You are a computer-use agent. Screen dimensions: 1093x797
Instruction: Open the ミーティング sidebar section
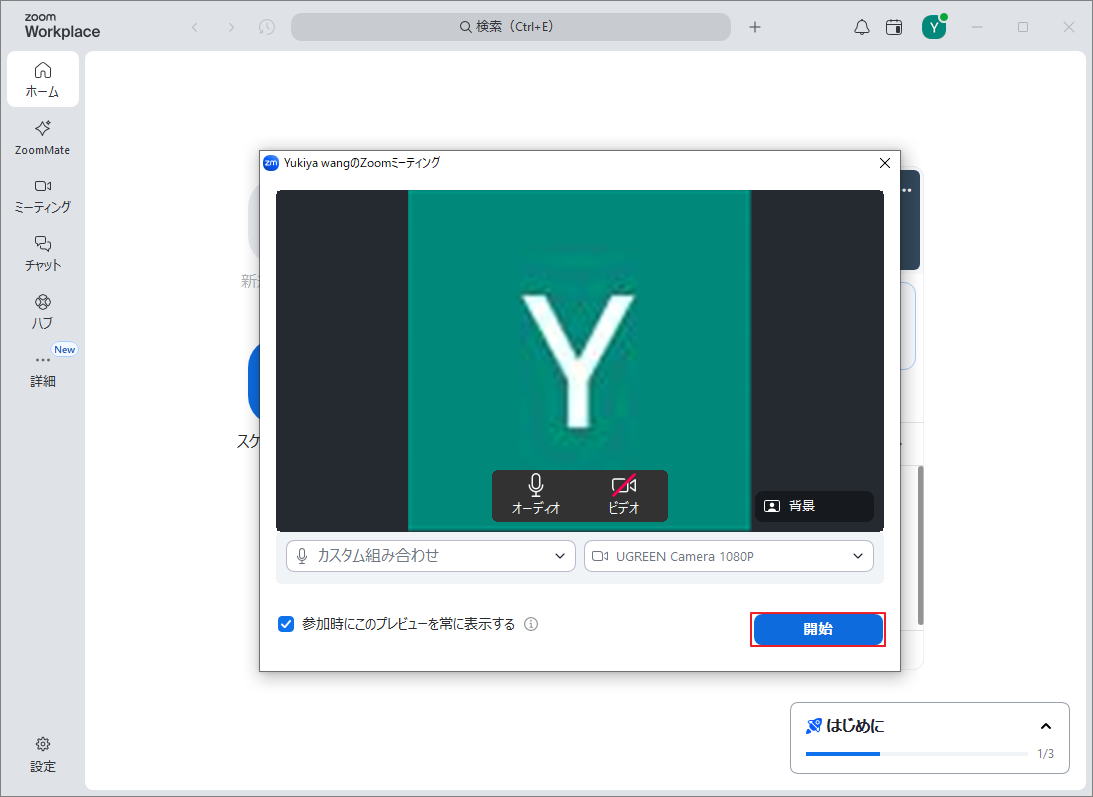pos(43,196)
